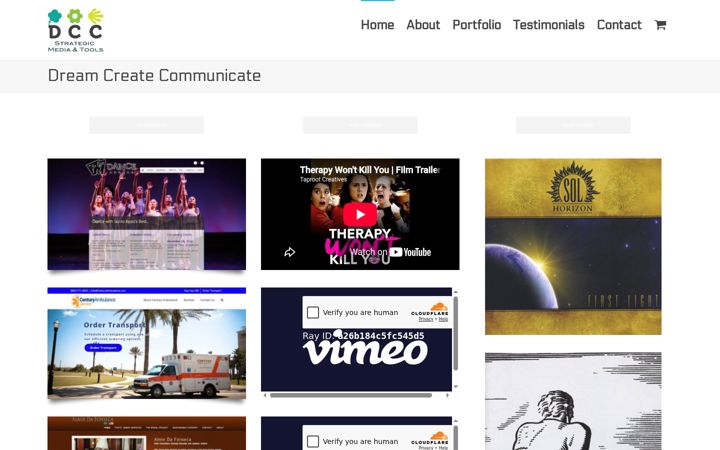Click the Help link in Cloudflare widget
This screenshot has height=450, width=720.
coord(443,319)
